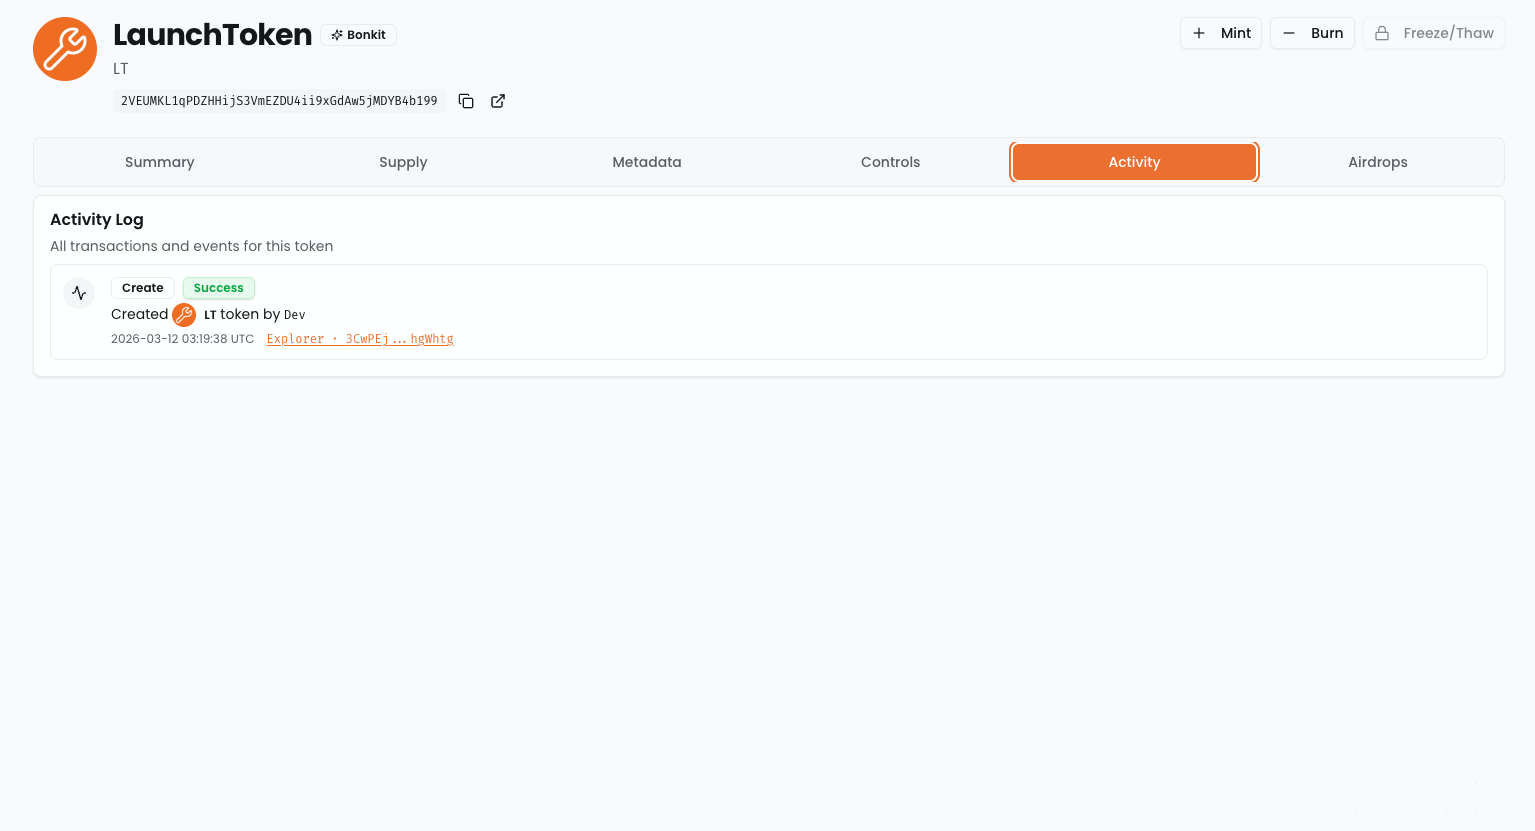Switch to the Summary tab

pos(159,162)
